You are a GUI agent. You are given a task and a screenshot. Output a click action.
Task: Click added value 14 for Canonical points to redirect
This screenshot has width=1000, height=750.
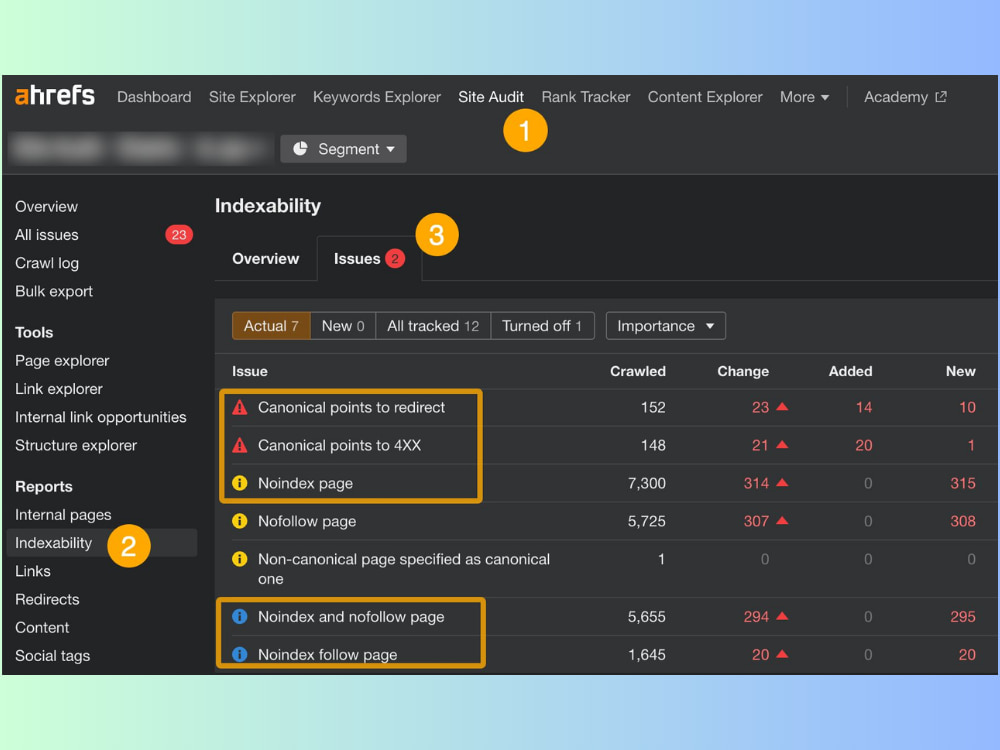(864, 408)
